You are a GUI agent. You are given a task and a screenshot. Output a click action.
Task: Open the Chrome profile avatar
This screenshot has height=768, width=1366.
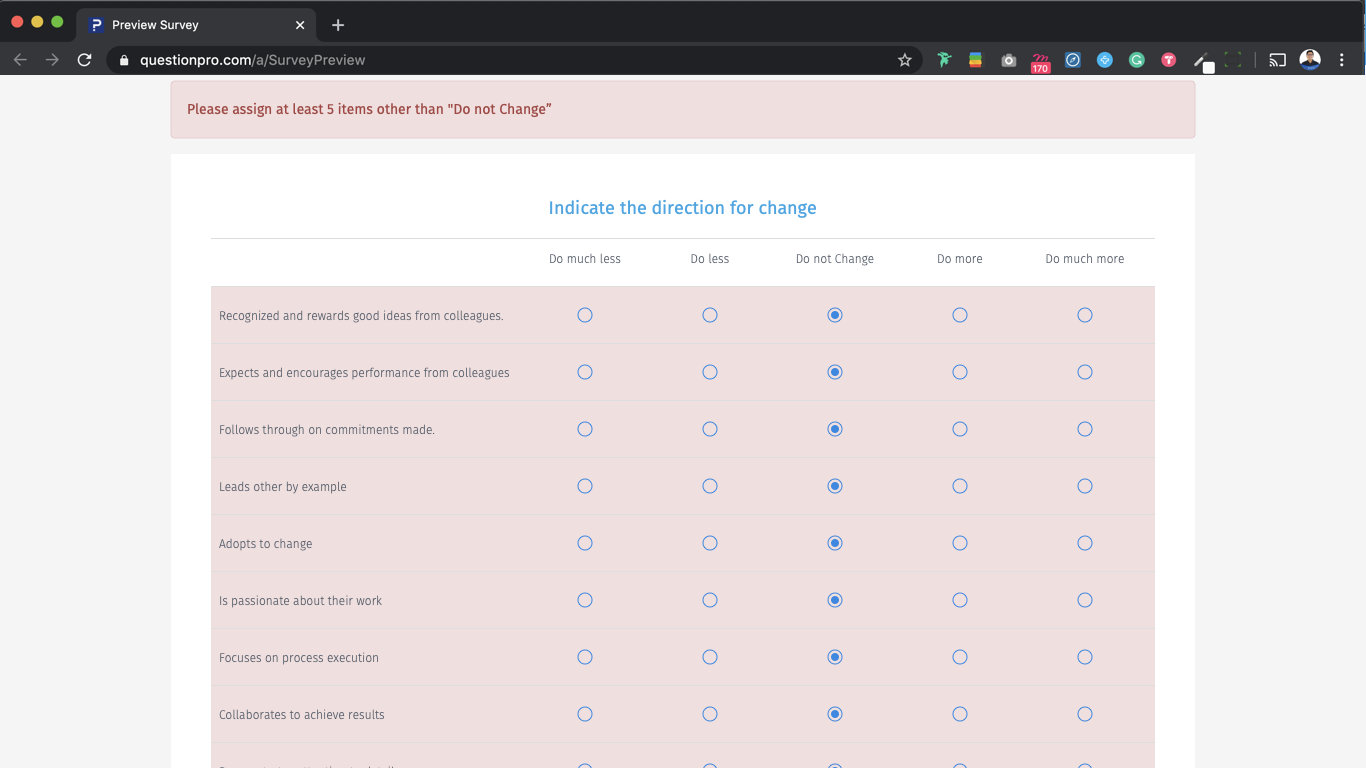pyautogui.click(x=1310, y=60)
